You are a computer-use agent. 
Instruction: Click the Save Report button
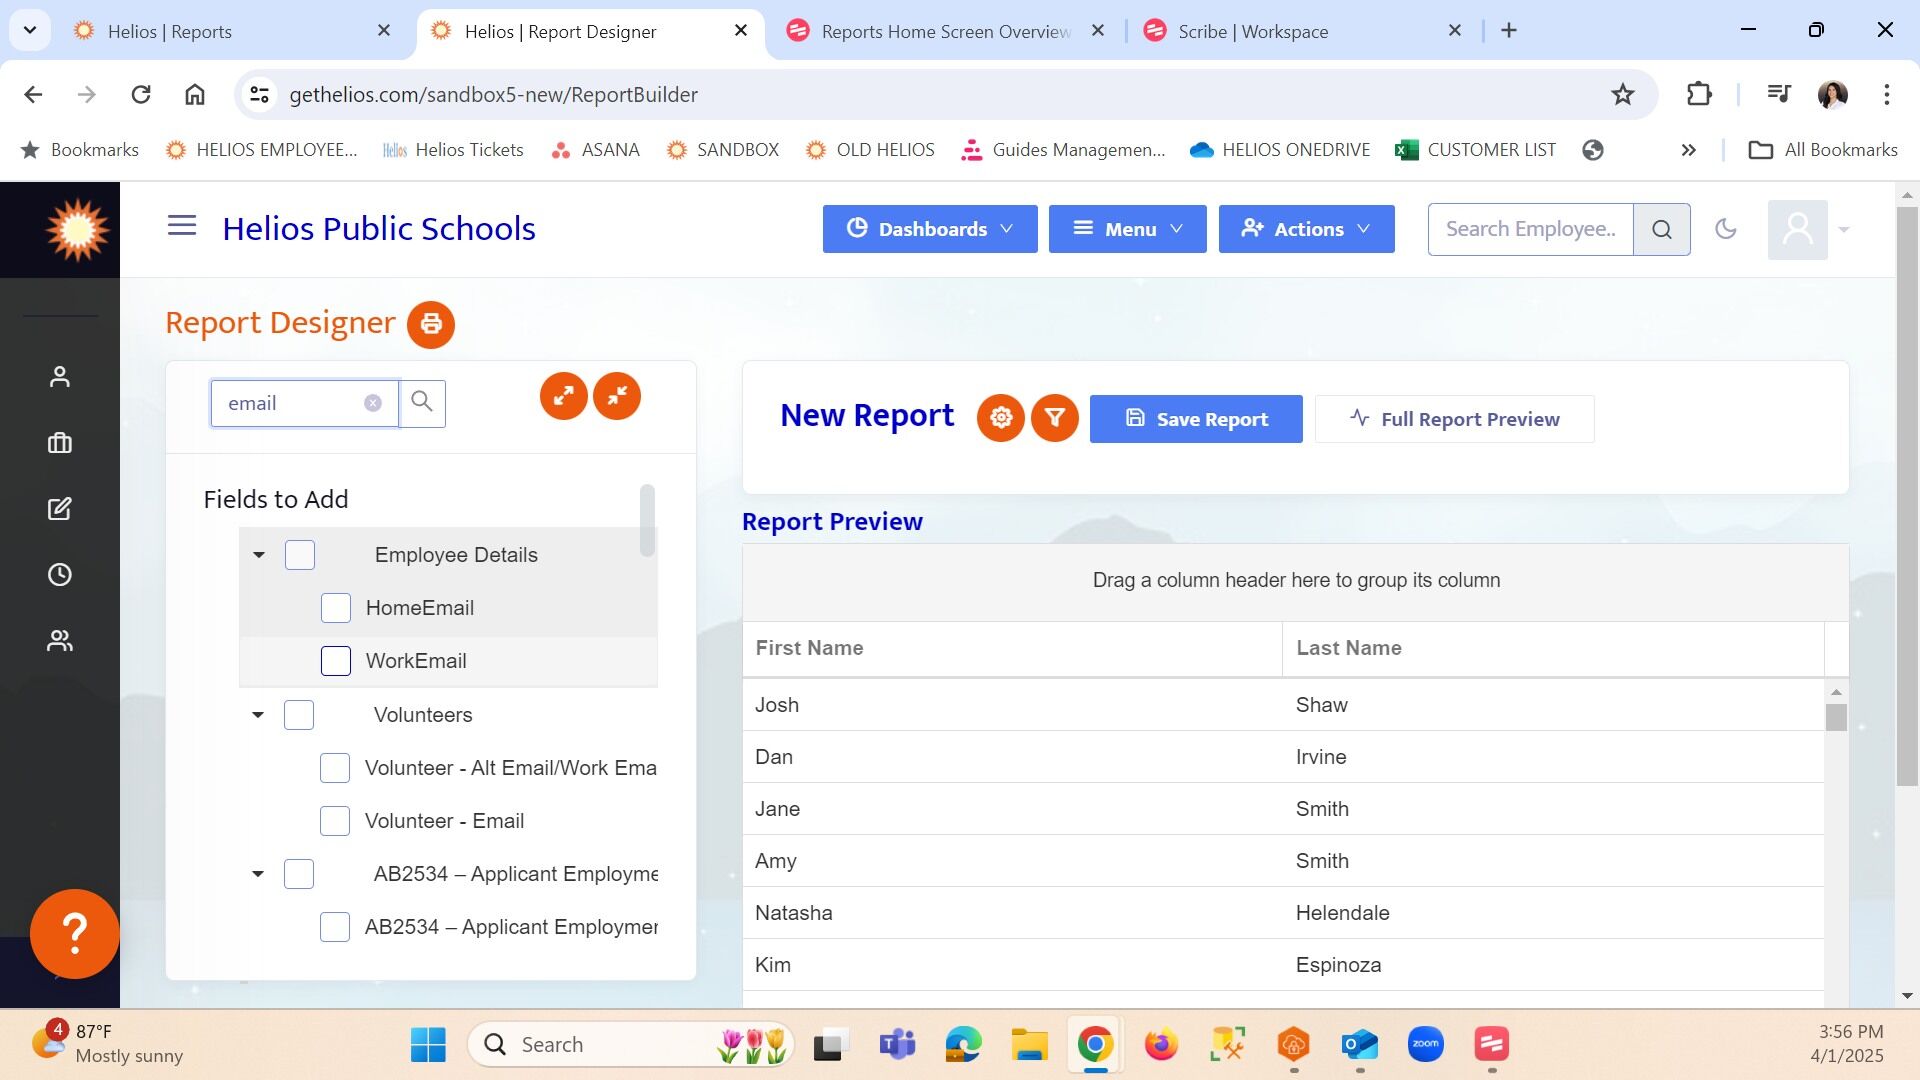click(x=1196, y=419)
